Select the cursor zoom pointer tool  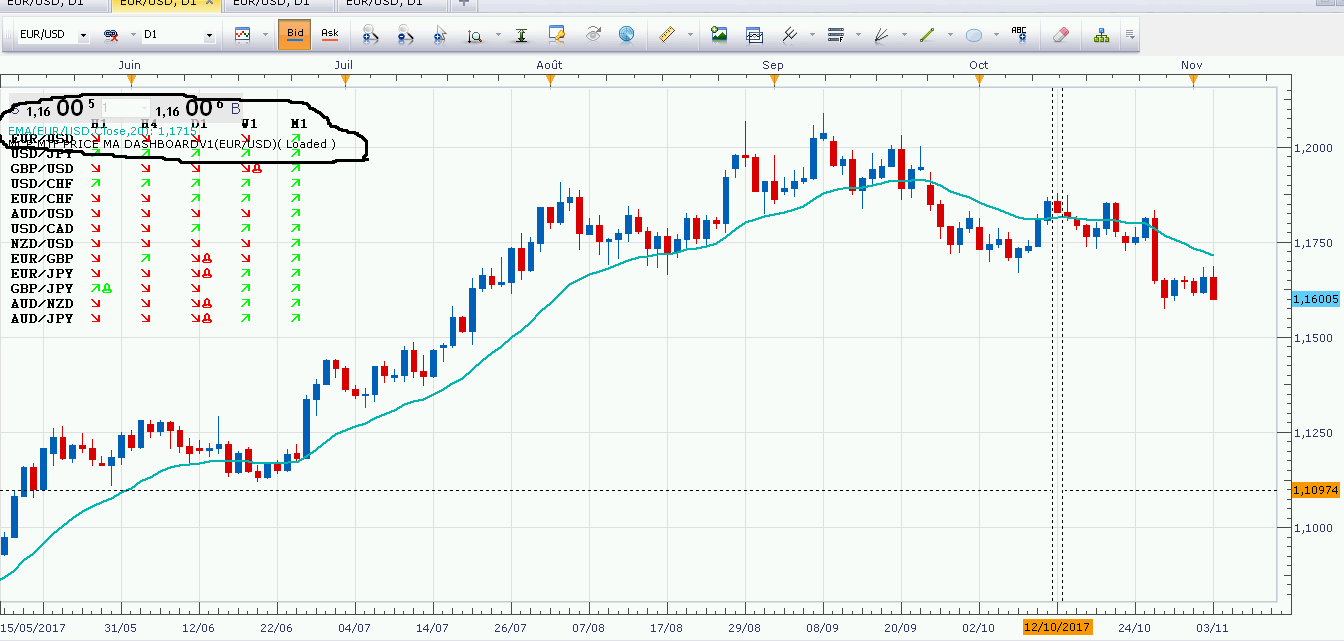tap(439, 35)
